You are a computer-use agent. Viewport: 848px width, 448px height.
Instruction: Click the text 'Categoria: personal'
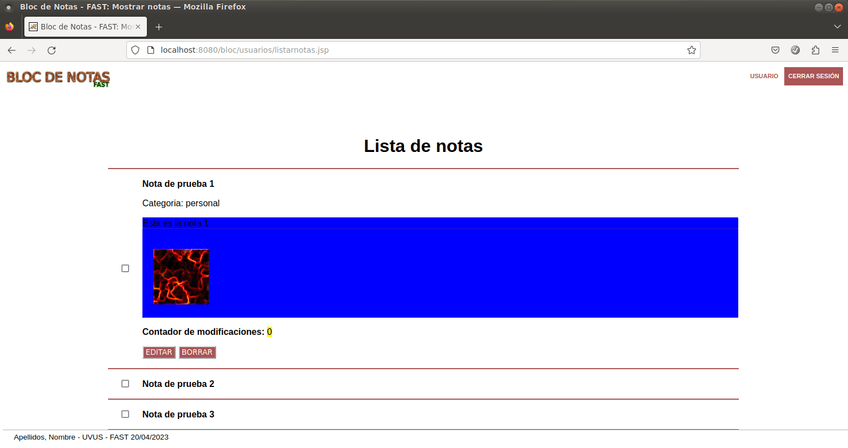181,203
